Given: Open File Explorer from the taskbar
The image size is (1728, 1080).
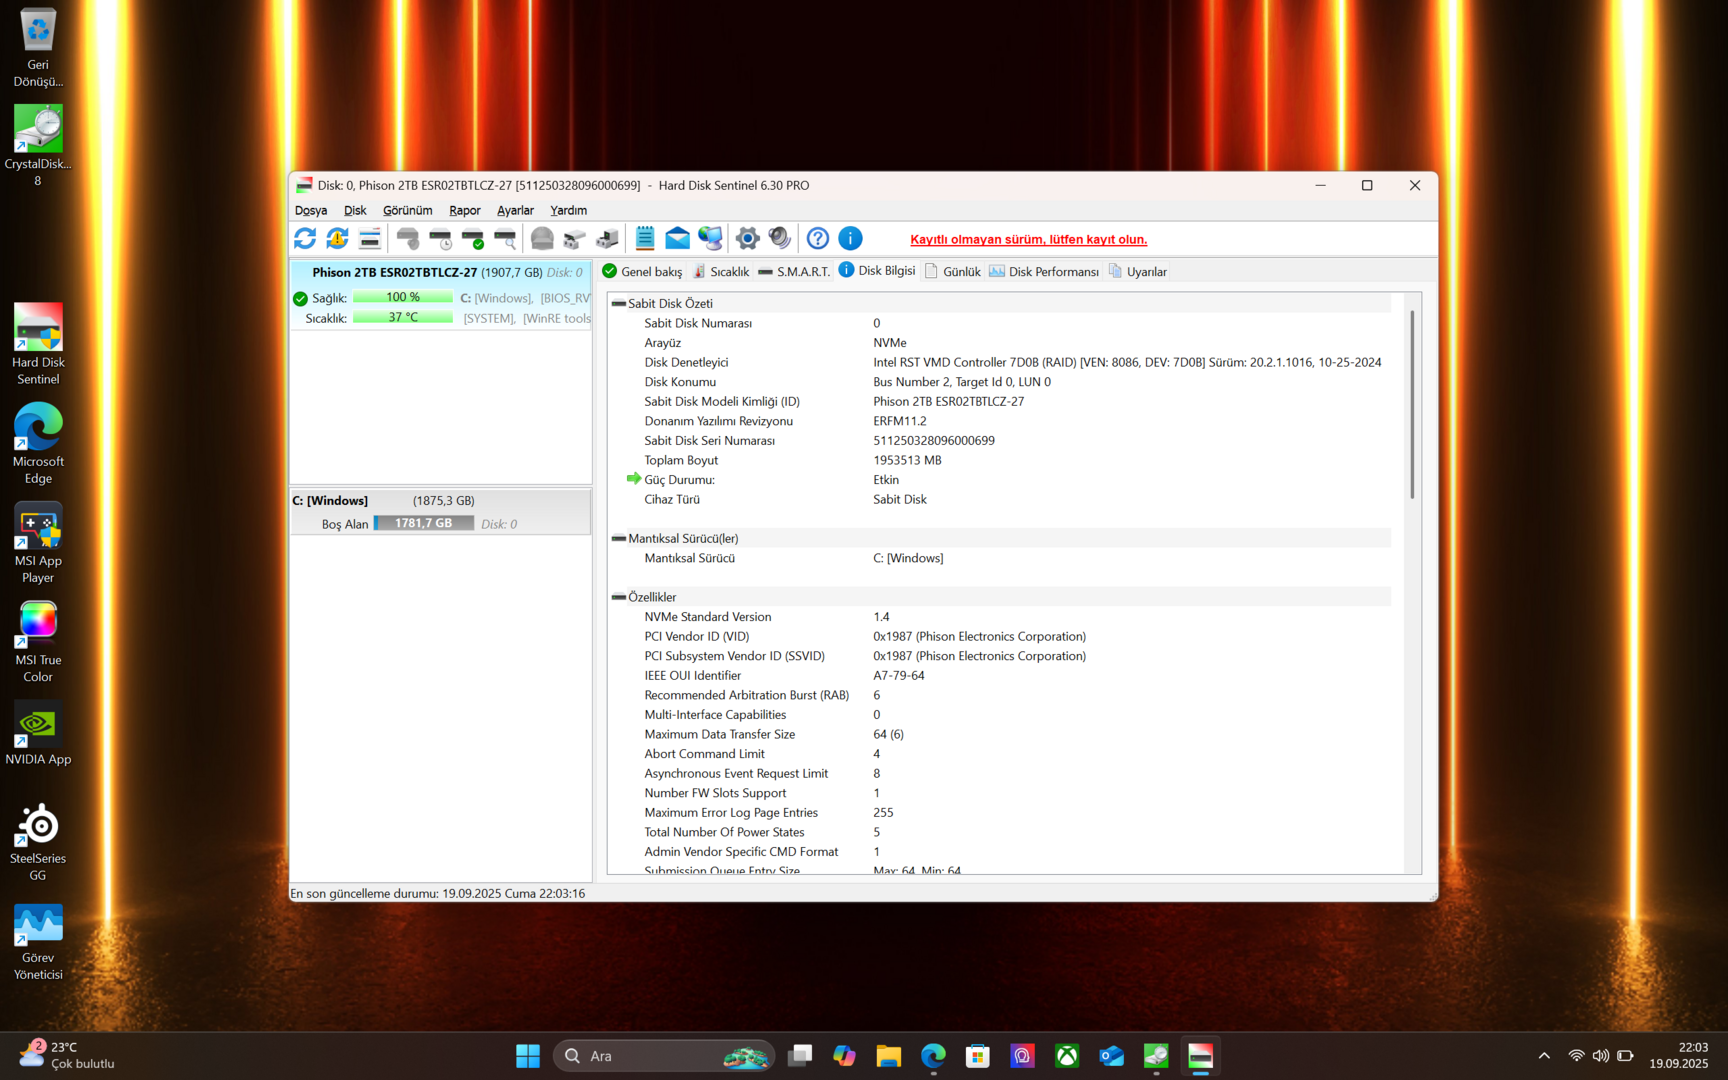Looking at the screenshot, I should (888, 1056).
